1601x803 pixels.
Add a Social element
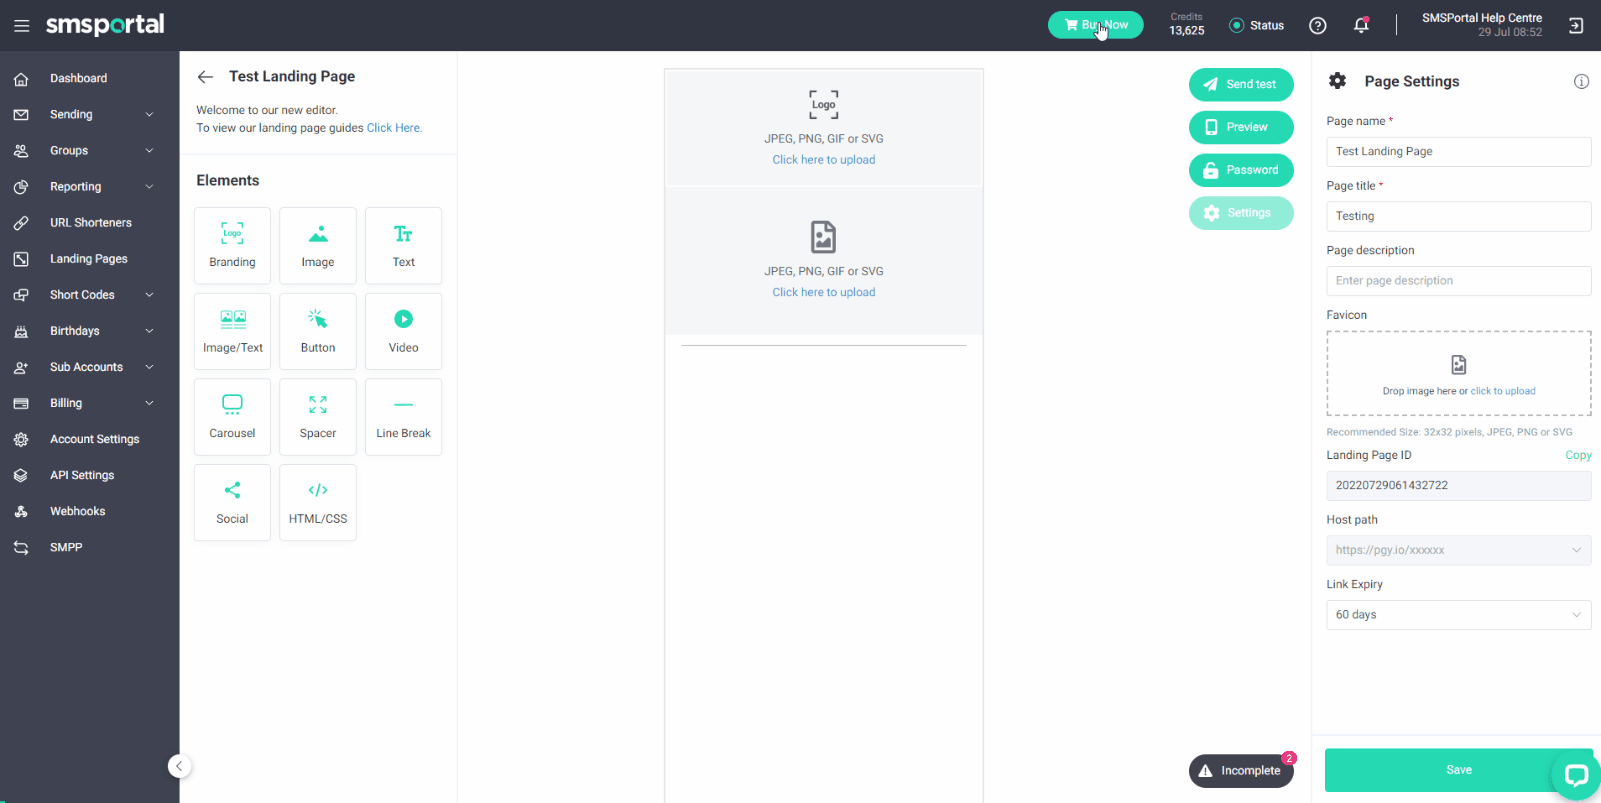pyautogui.click(x=232, y=503)
